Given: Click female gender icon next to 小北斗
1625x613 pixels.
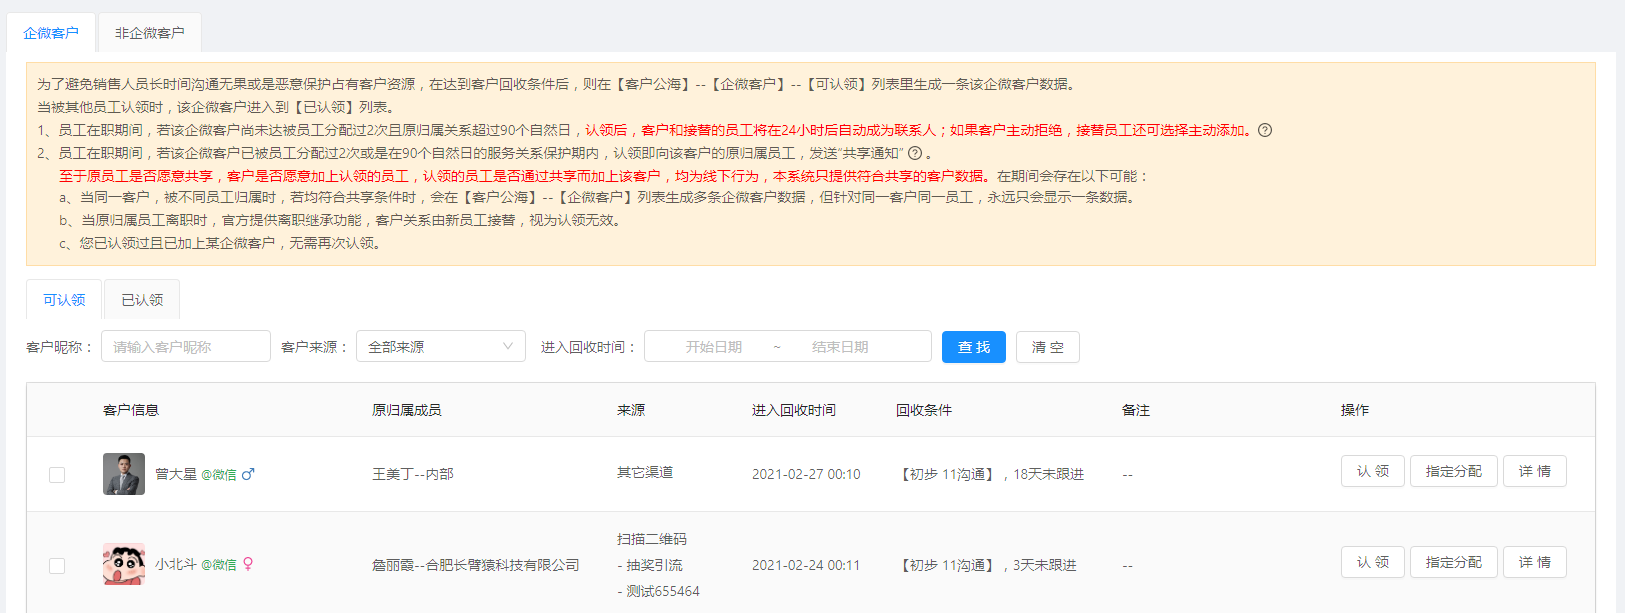Looking at the screenshot, I should (248, 564).
